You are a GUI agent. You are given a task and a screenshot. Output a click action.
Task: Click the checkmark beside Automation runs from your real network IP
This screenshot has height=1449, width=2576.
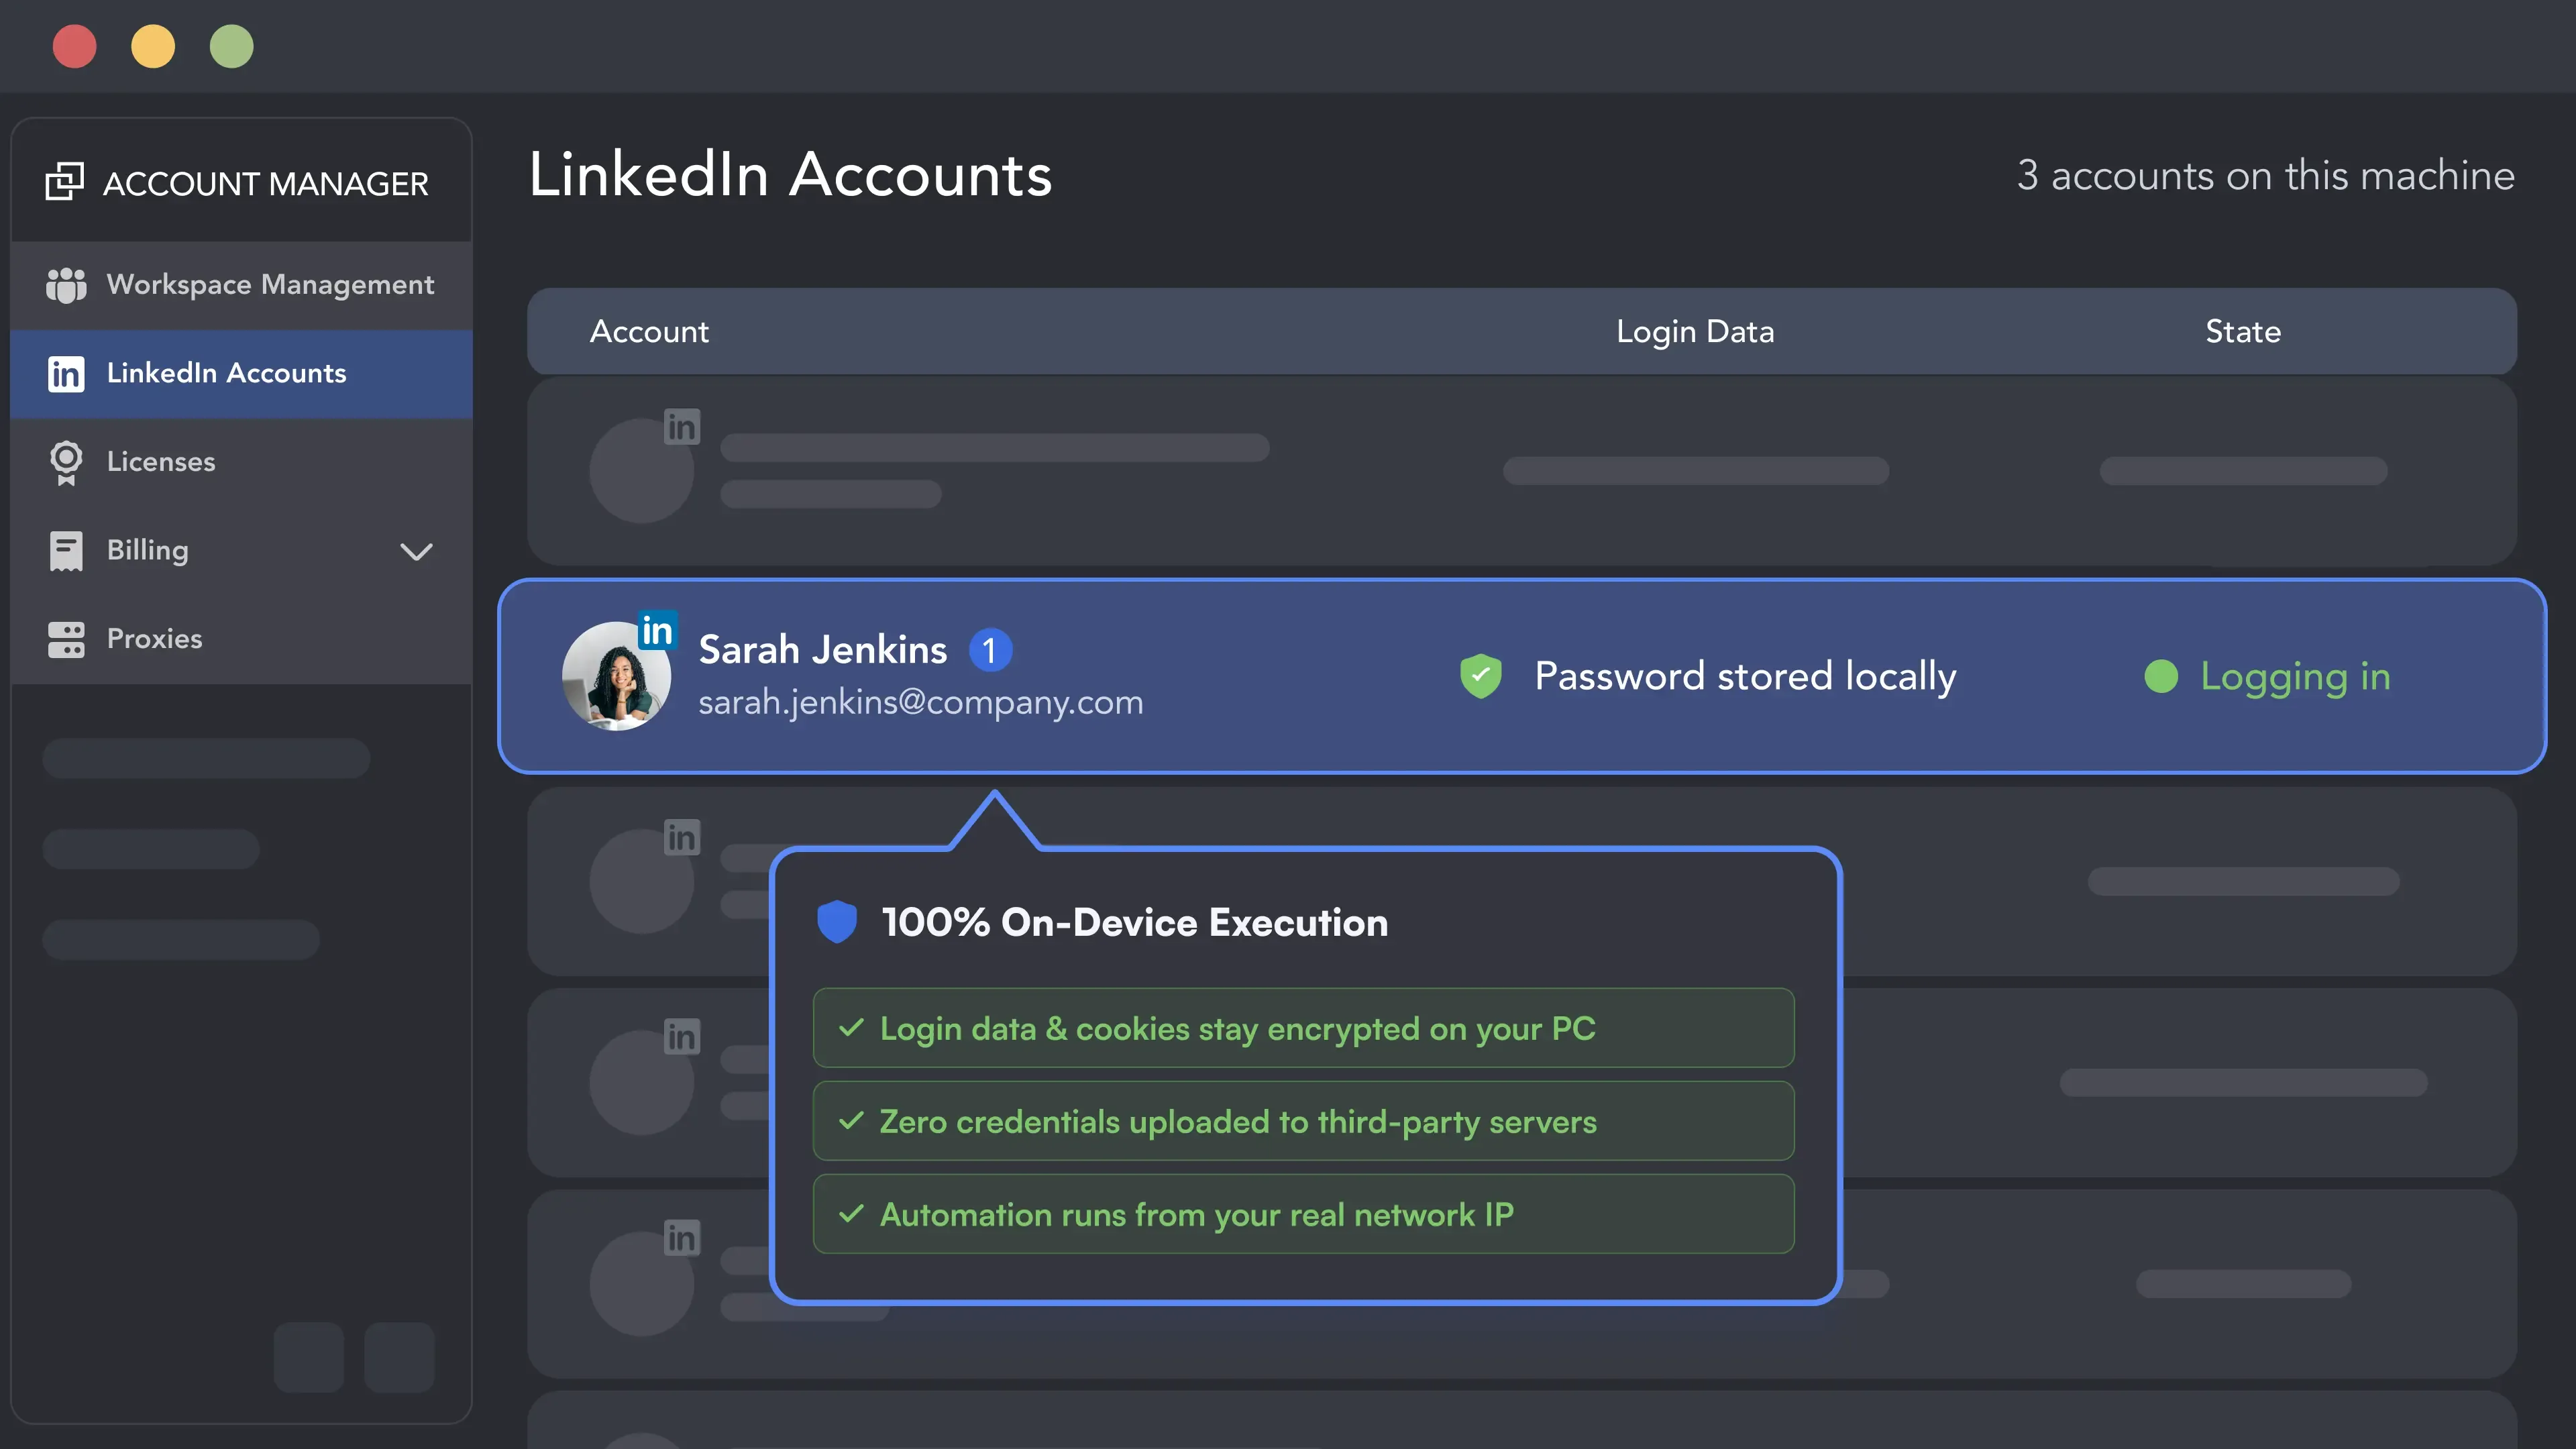851,1214
